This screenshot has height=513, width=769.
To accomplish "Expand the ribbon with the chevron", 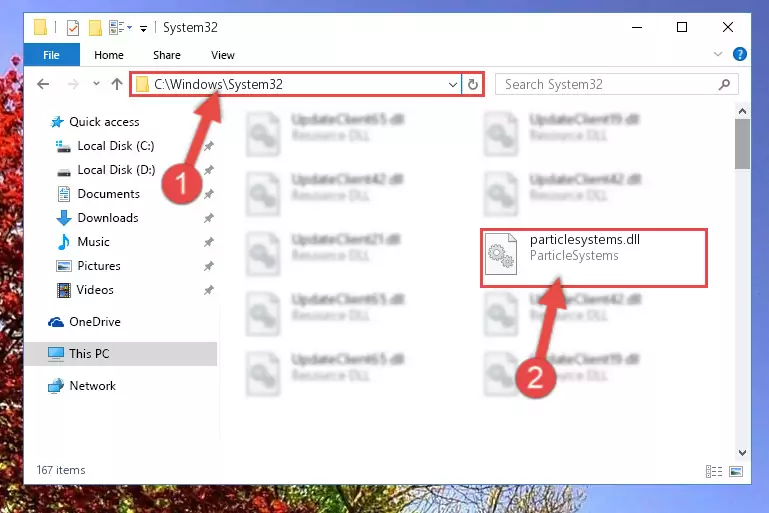I will pyautogui.click(x=718, y=54).
